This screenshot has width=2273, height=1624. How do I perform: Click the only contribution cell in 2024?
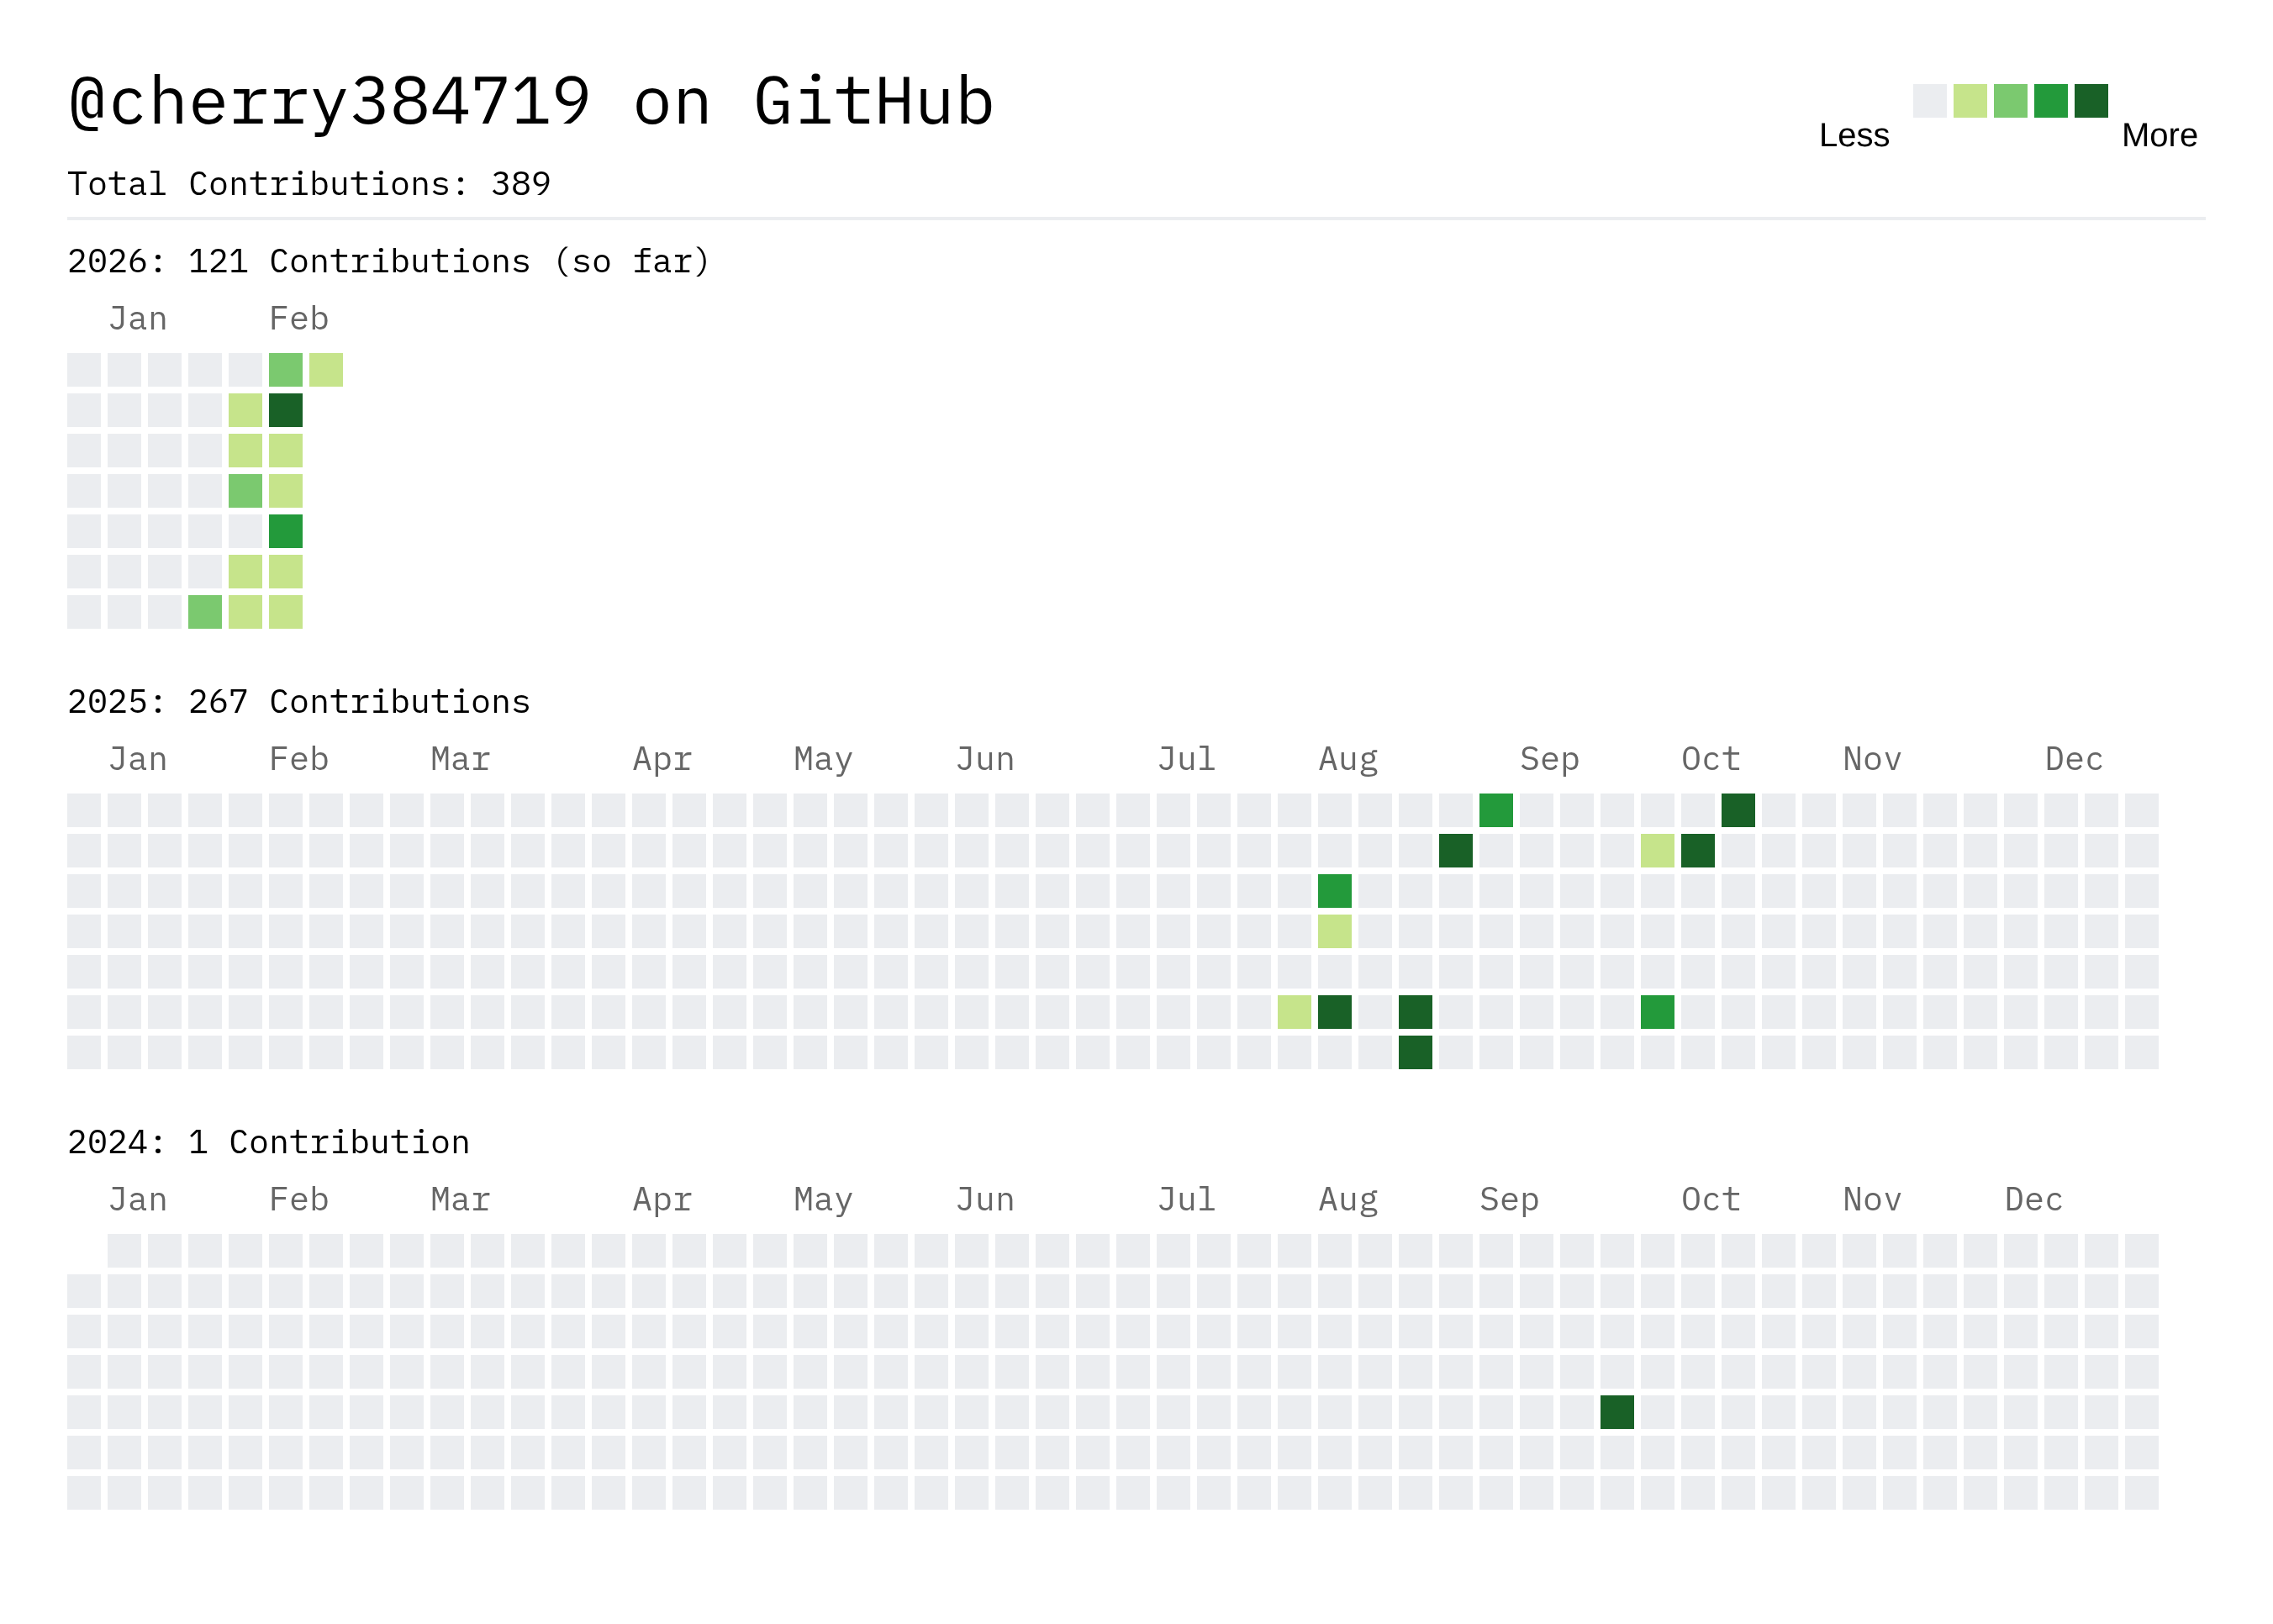[x=1616, y=1412]
